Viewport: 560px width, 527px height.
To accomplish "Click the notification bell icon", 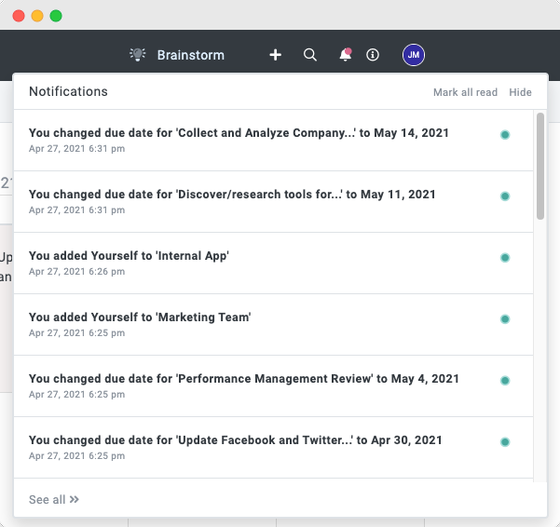I will [x=345, y=55].
